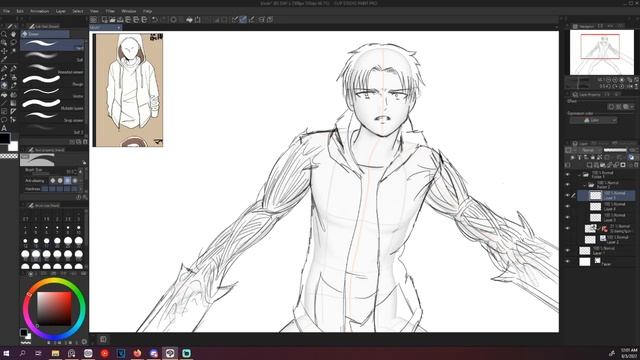Click the Hardness slider in tool property
Viewport: 640px width, 360px height.
pyautogui.click(x=60, y=189)
